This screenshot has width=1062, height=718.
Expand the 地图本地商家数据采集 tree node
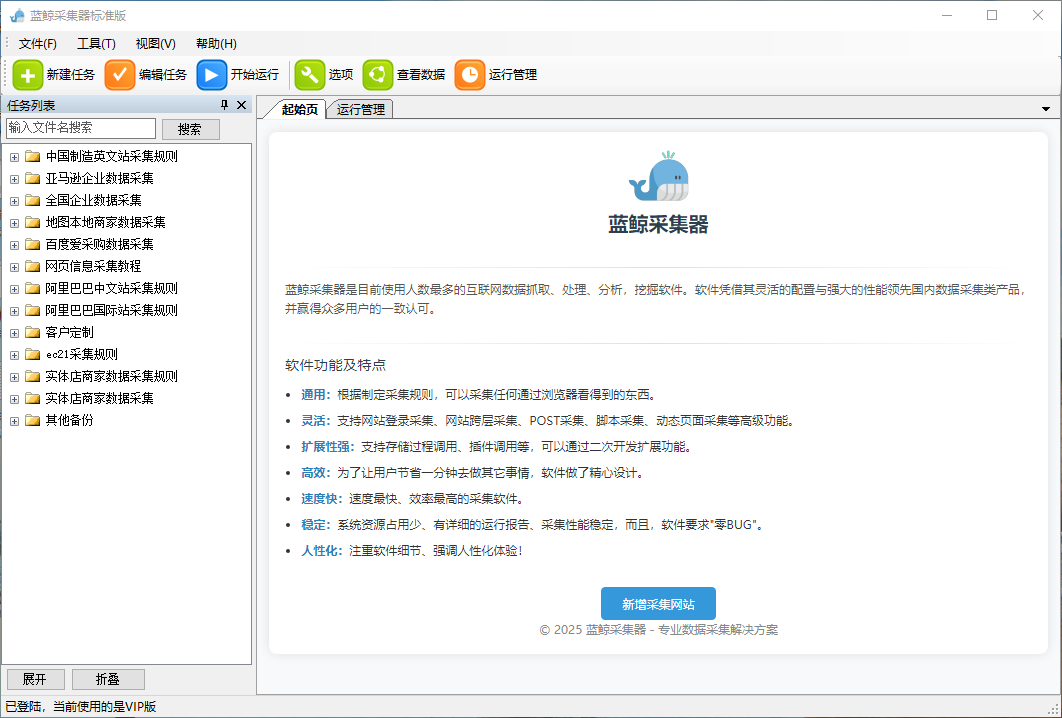coord(14,223)
